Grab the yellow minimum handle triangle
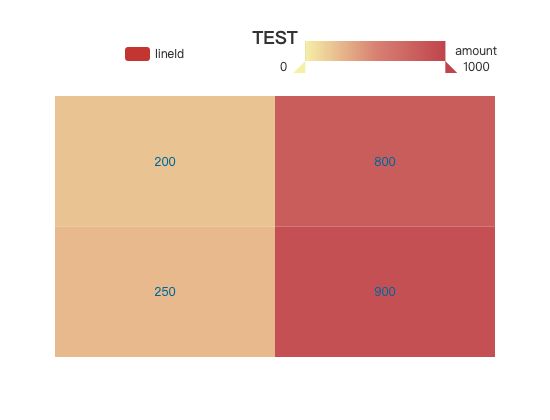The width and height of the screenshot is (550, 420). pos(300,67)
